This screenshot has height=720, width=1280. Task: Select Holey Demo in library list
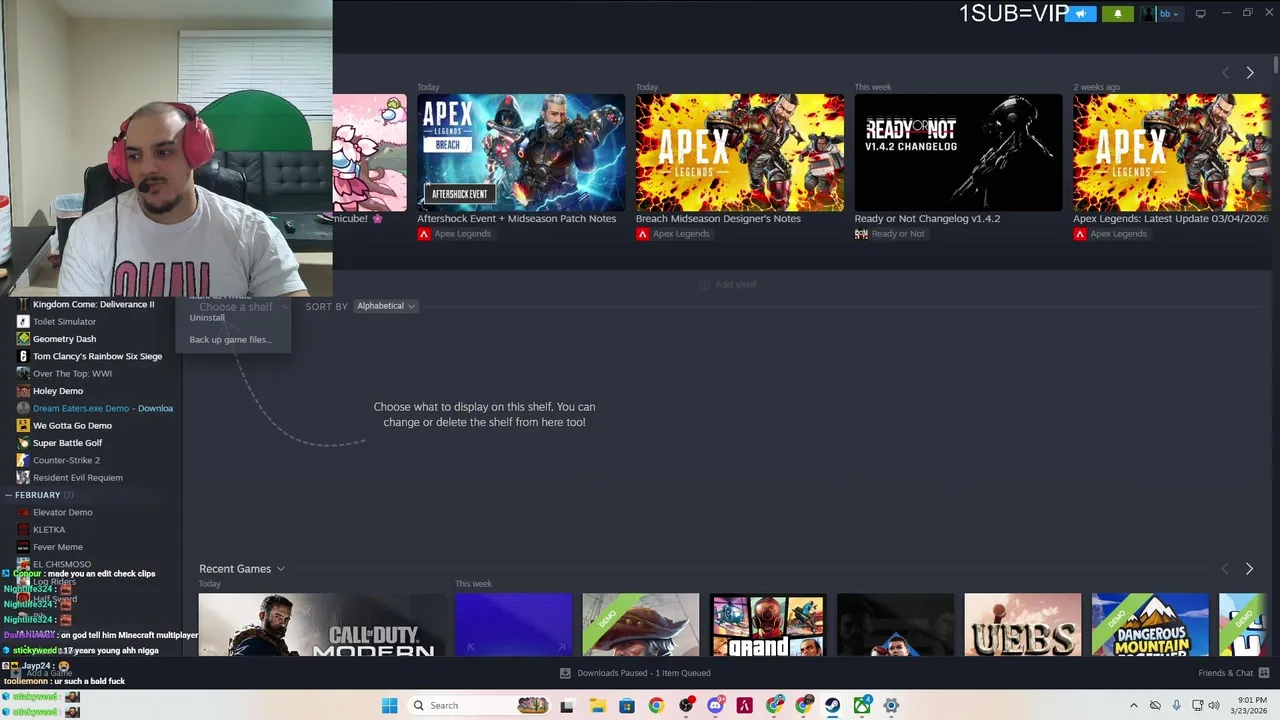pyautogui.click(x=58, y=391)
